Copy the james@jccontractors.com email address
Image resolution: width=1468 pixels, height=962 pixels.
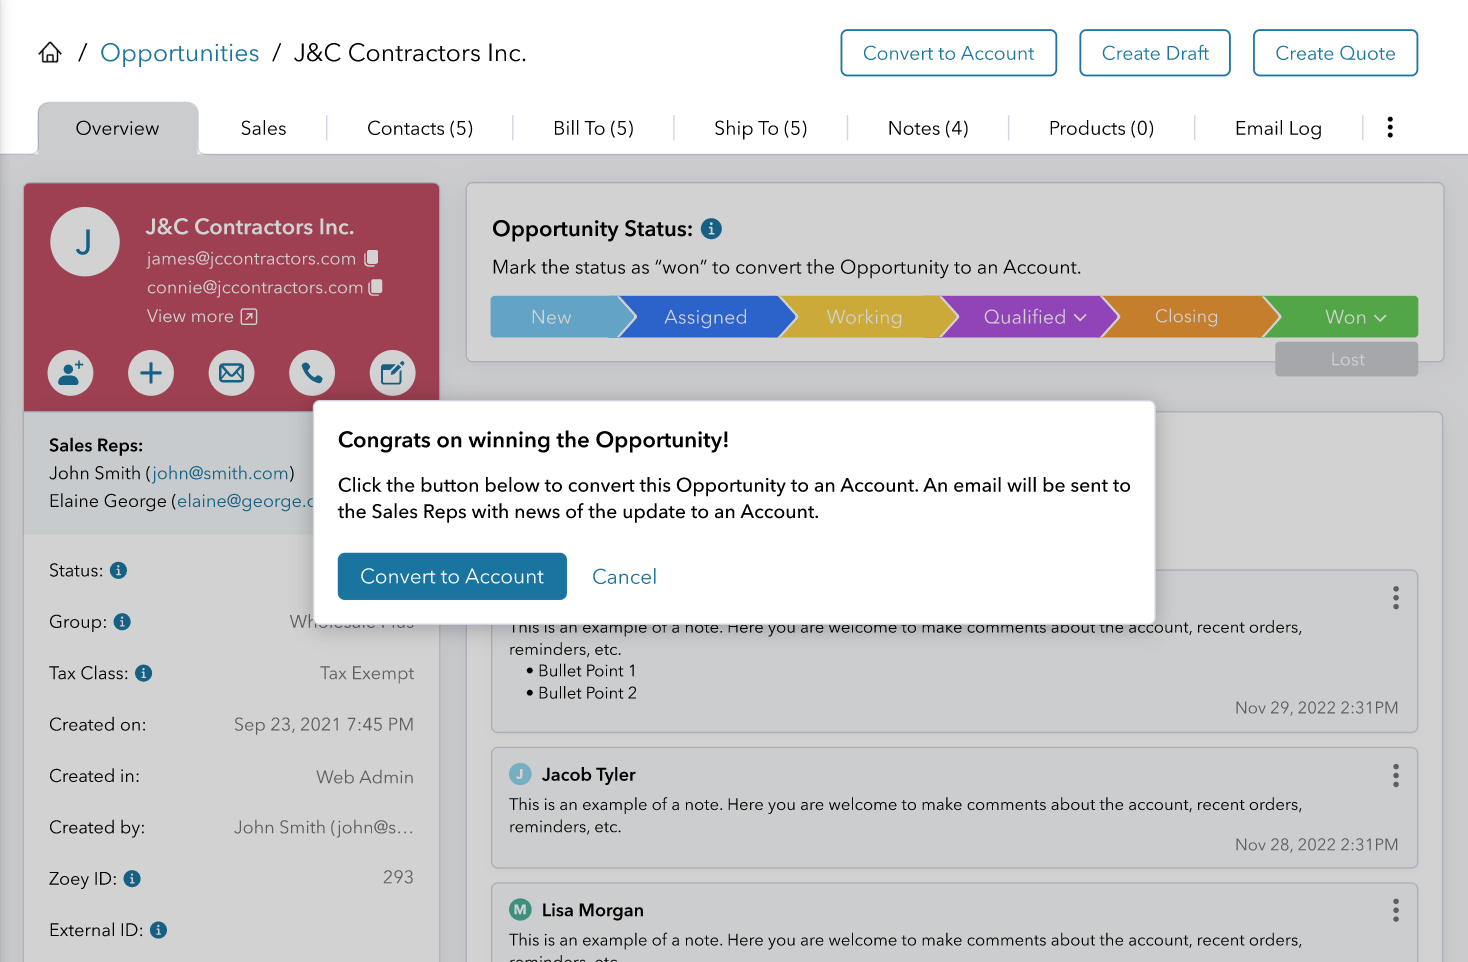coord(371,258)
